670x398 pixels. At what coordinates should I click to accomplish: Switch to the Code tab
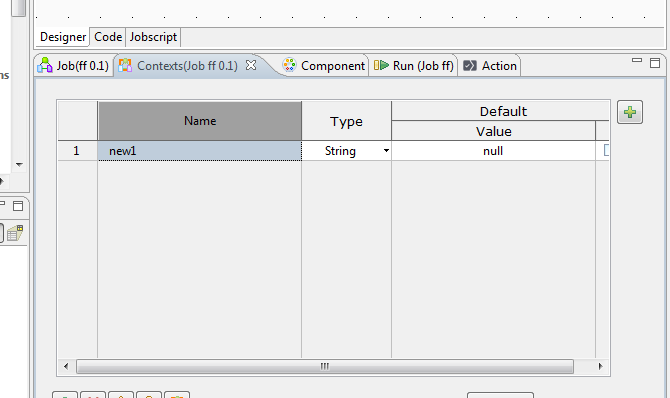[108, 37]
